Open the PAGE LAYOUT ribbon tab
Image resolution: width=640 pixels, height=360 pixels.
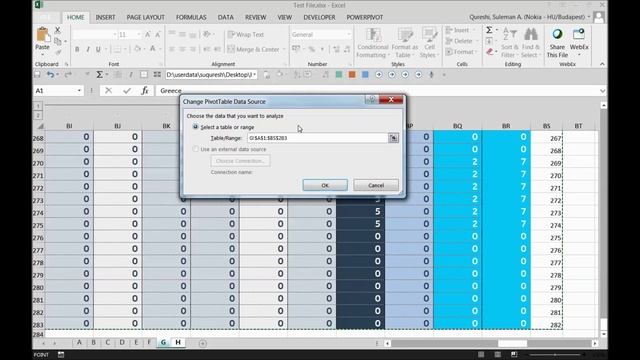pos(145,17)
